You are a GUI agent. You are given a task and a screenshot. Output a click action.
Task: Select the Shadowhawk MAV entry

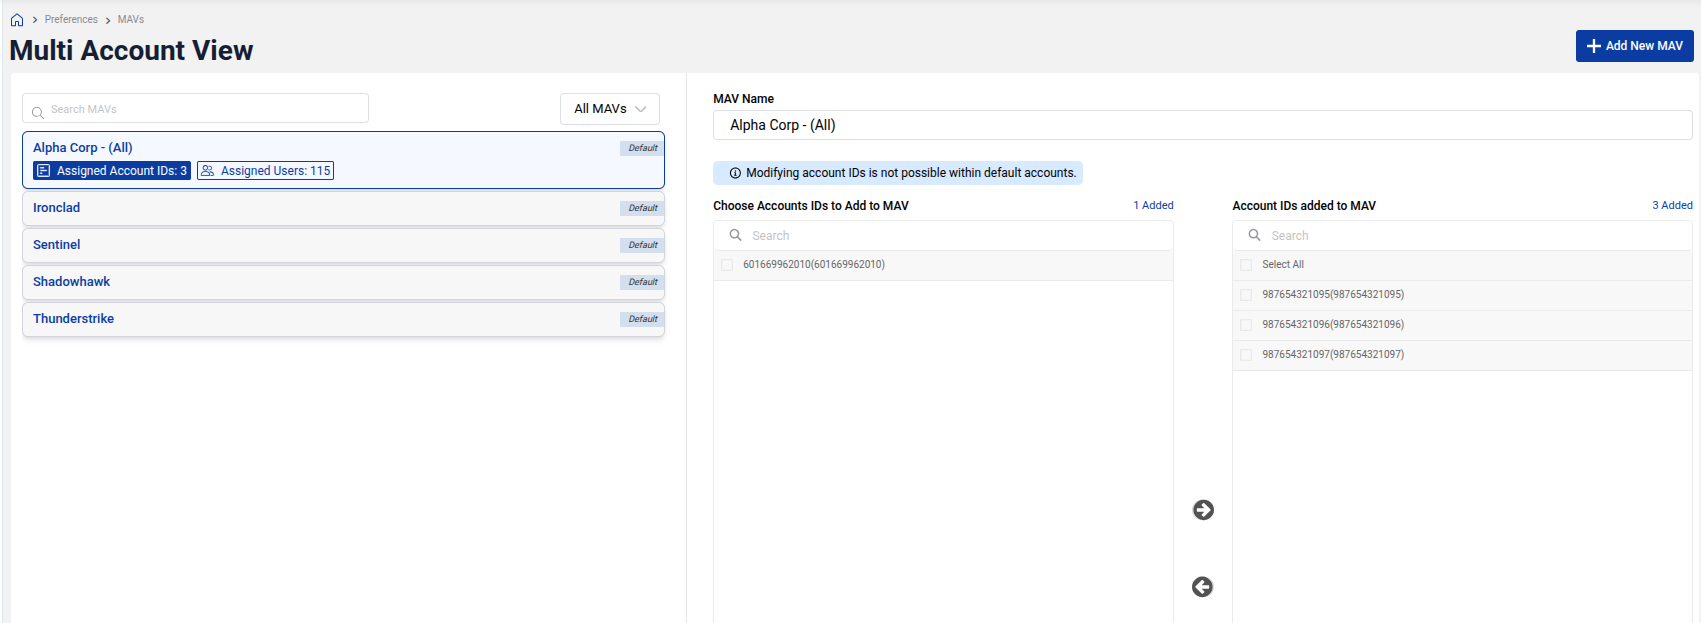click(x=72, y=282)
